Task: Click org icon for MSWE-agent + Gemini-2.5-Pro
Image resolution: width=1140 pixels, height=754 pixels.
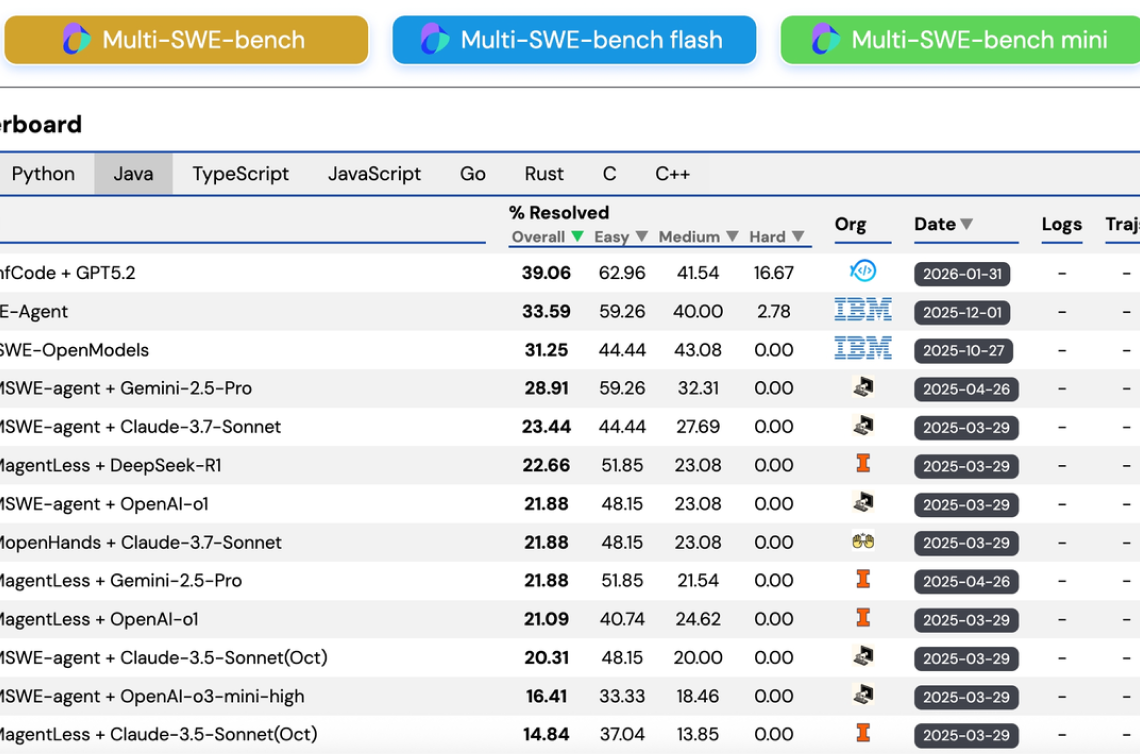Action: pos(863,387)
